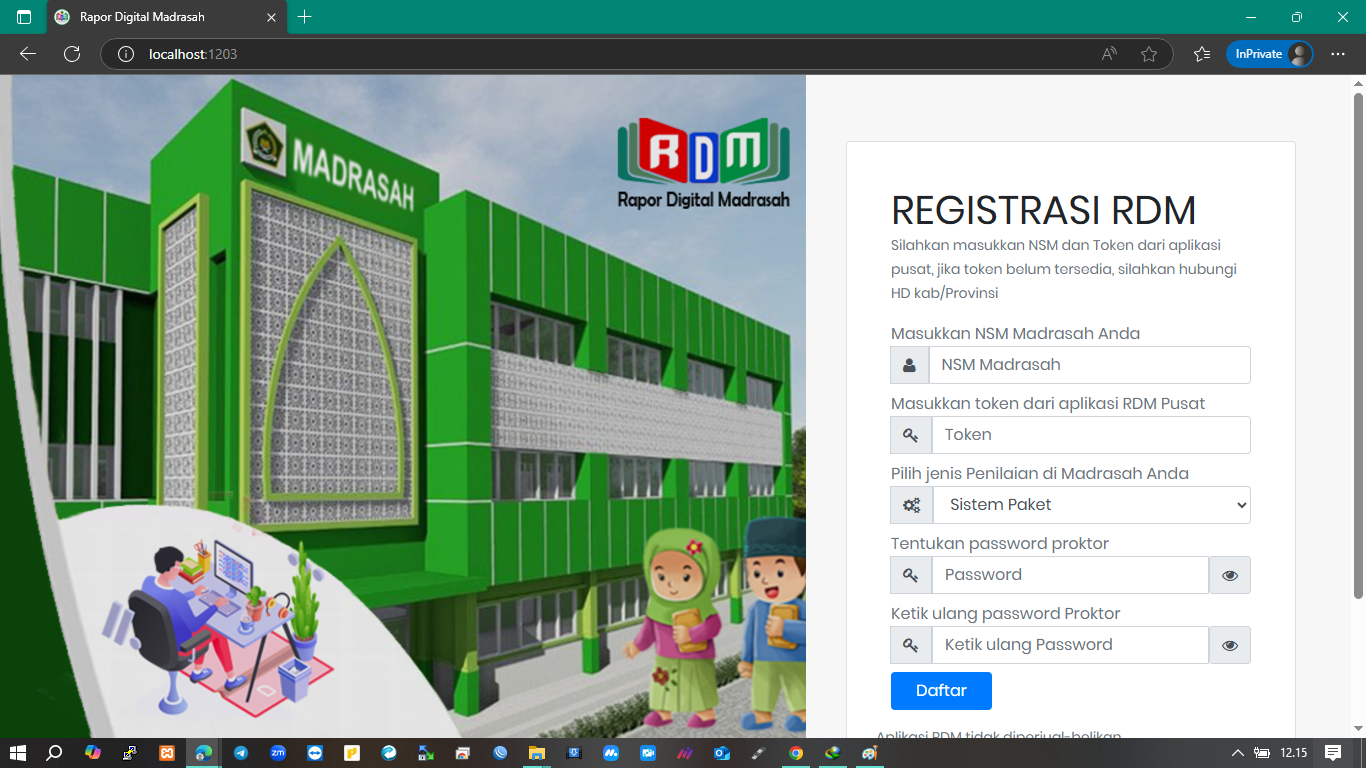Open the tab actions menu icon

24,17
